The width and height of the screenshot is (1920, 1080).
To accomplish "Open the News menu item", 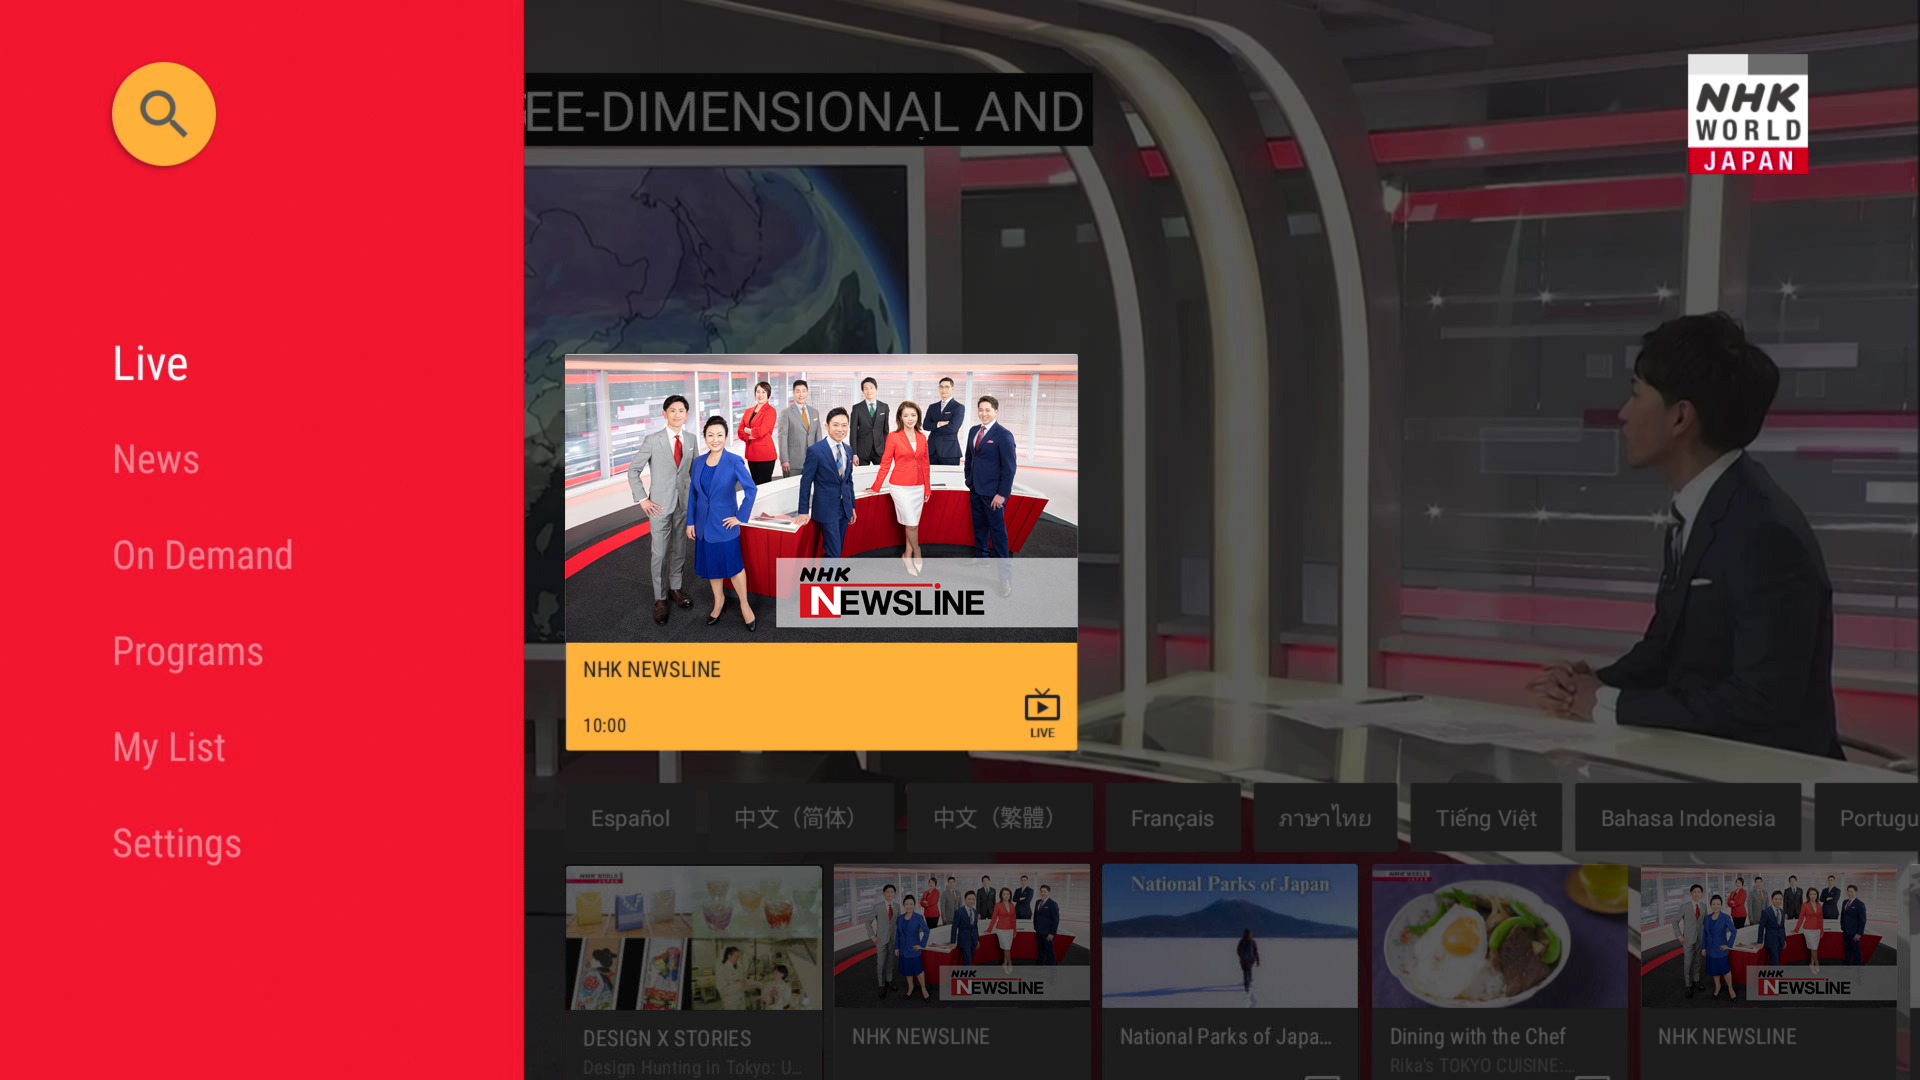I will click(156, 459).
